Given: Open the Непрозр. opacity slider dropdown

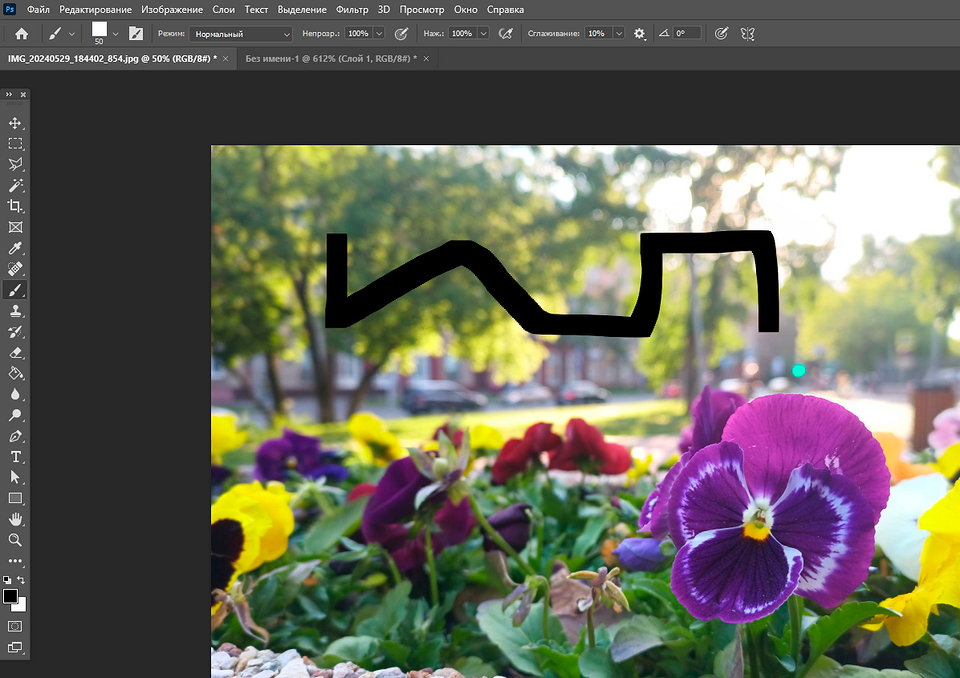Looking at the screenshot, I should (380, 33).
